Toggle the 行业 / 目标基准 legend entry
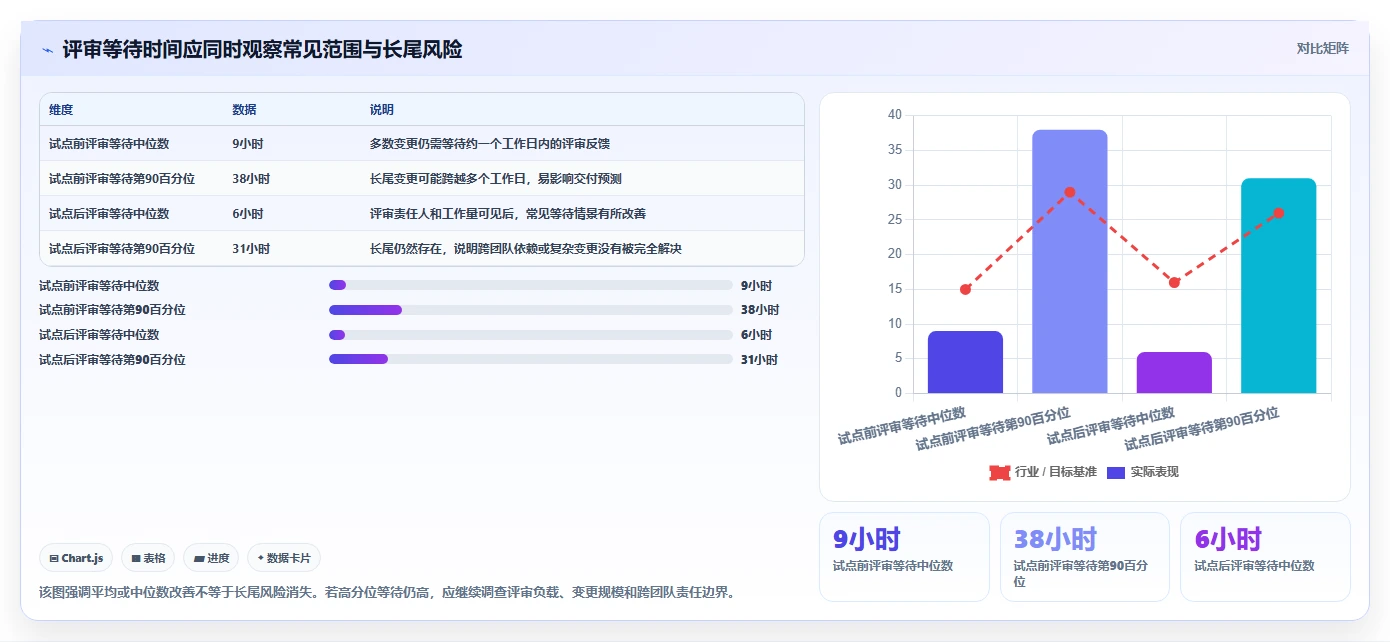This screenshot has height=642, width=1390. [x=1043, y=472]
